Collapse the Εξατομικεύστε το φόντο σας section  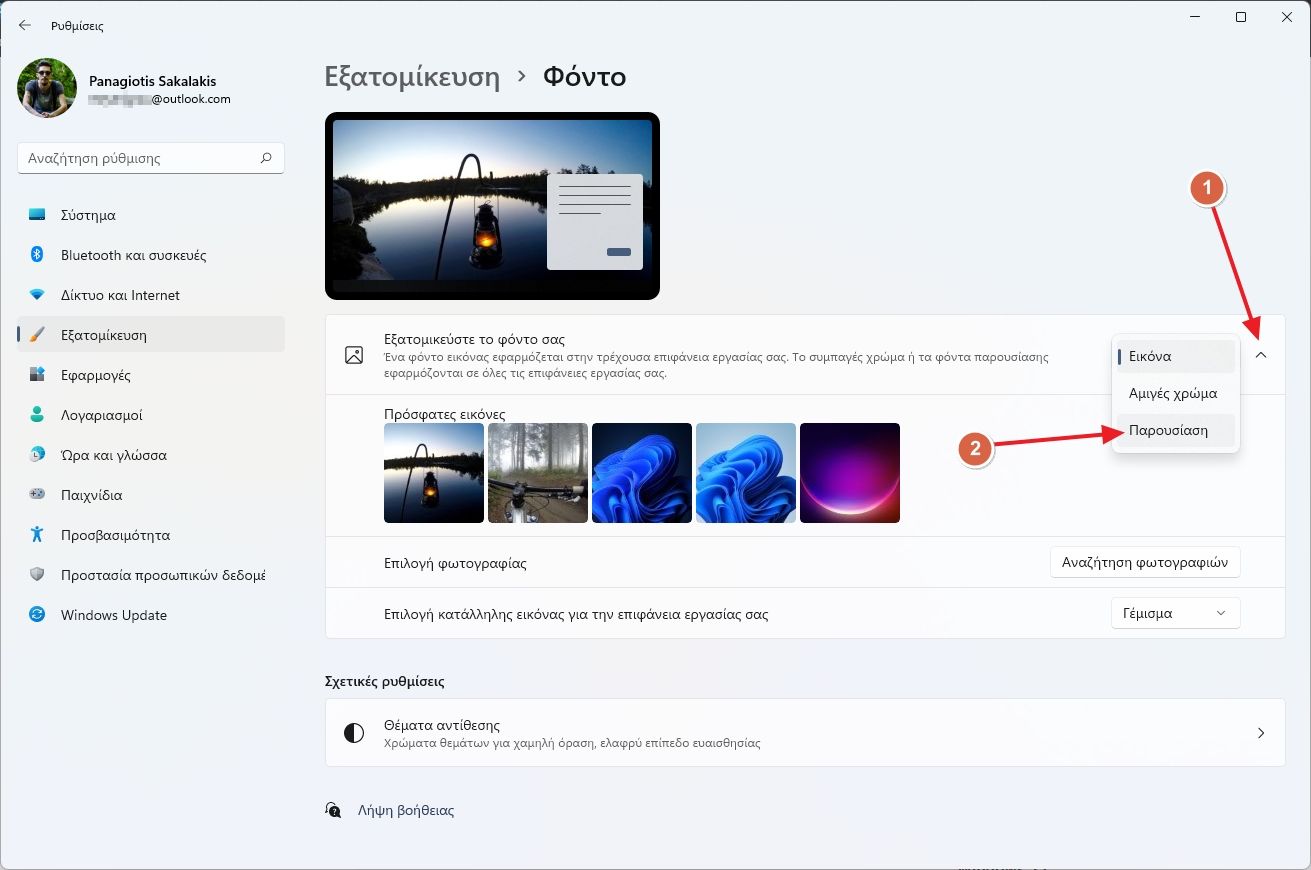click(x=1260, y=355)
